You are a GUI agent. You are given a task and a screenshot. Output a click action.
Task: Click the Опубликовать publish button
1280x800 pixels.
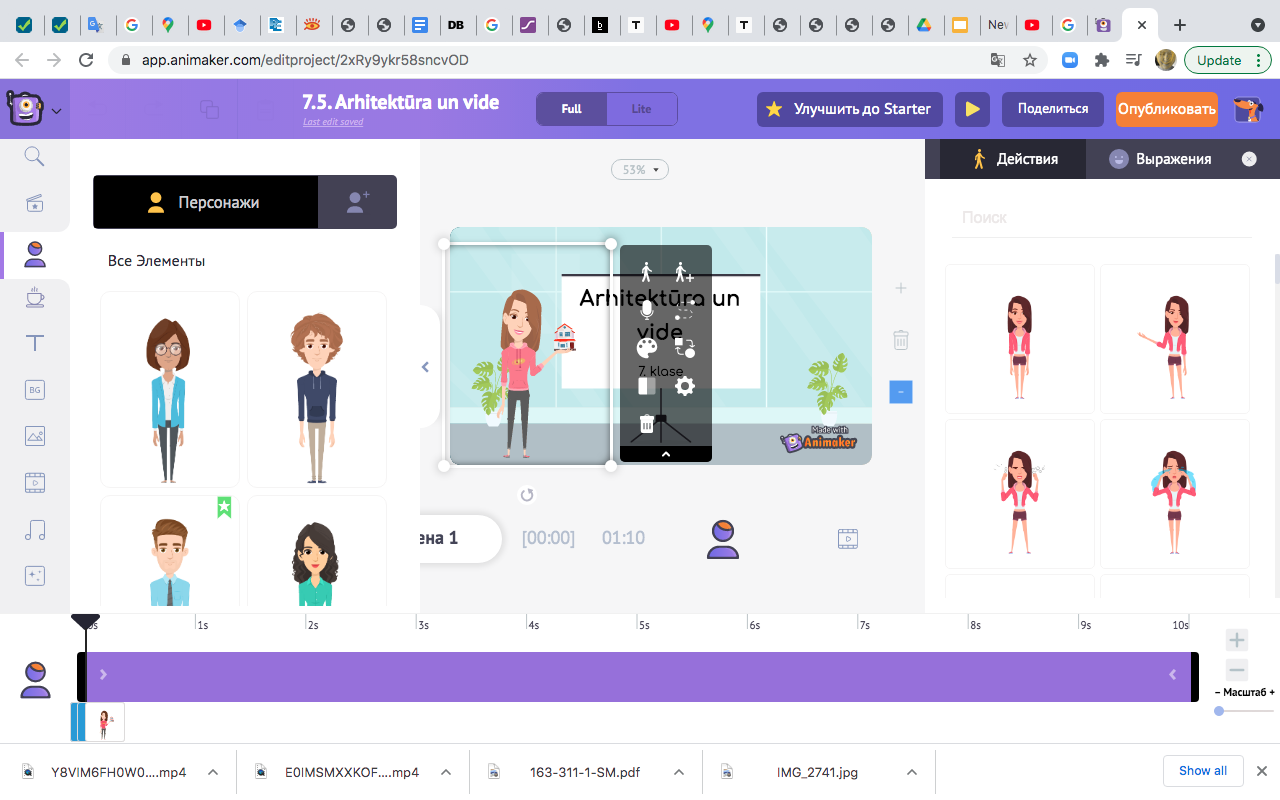(x=1167, y=109)
